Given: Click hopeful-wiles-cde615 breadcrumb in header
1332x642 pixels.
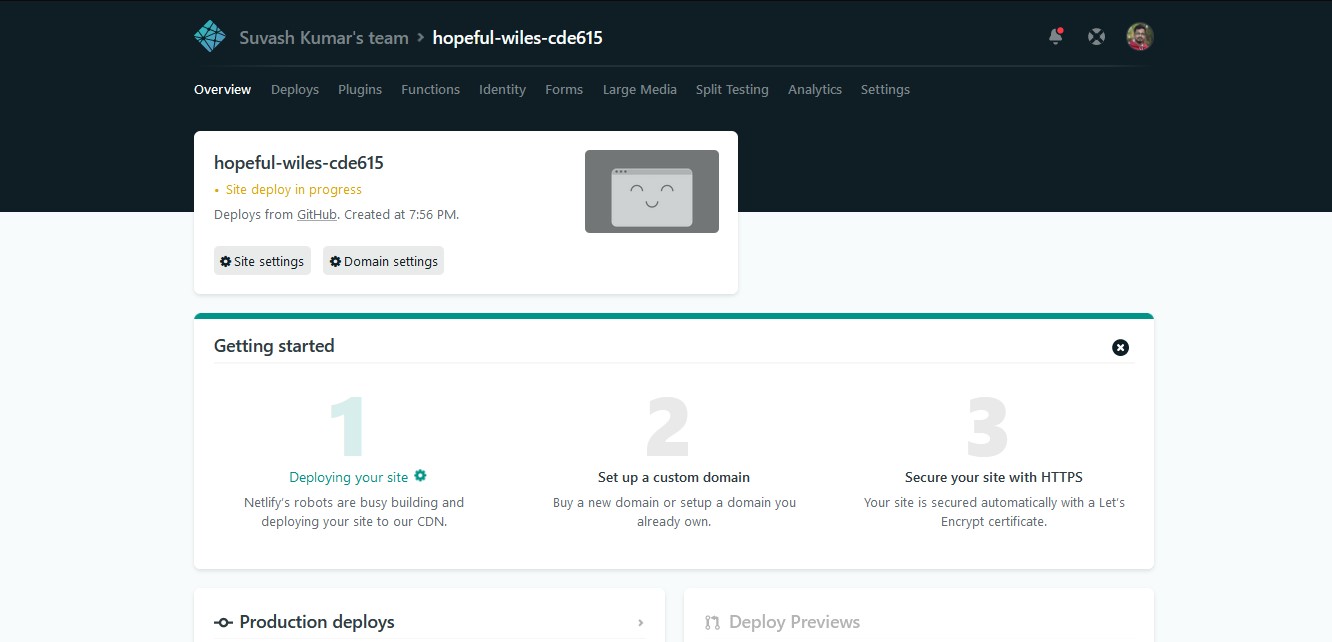Looking at the screenshot, I should point(517,38).
